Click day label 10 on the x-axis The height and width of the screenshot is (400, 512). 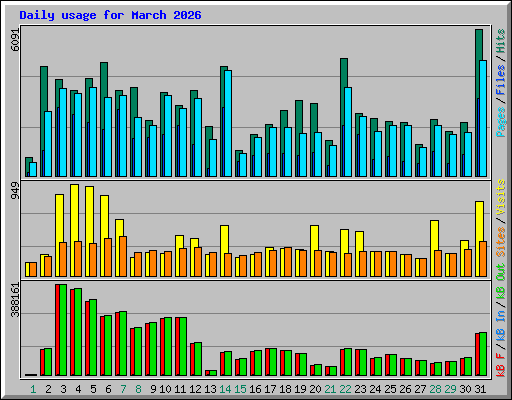[x=165, y=389]
